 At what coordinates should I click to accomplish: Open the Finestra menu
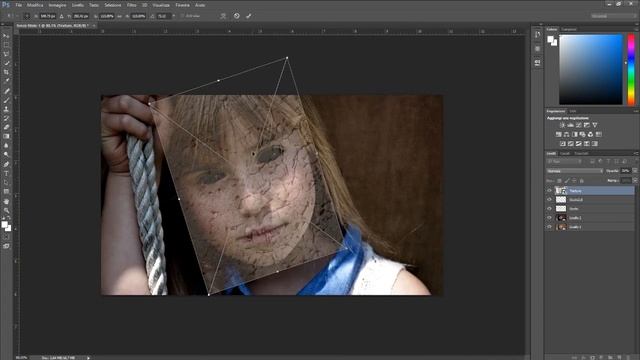[182, 5]
